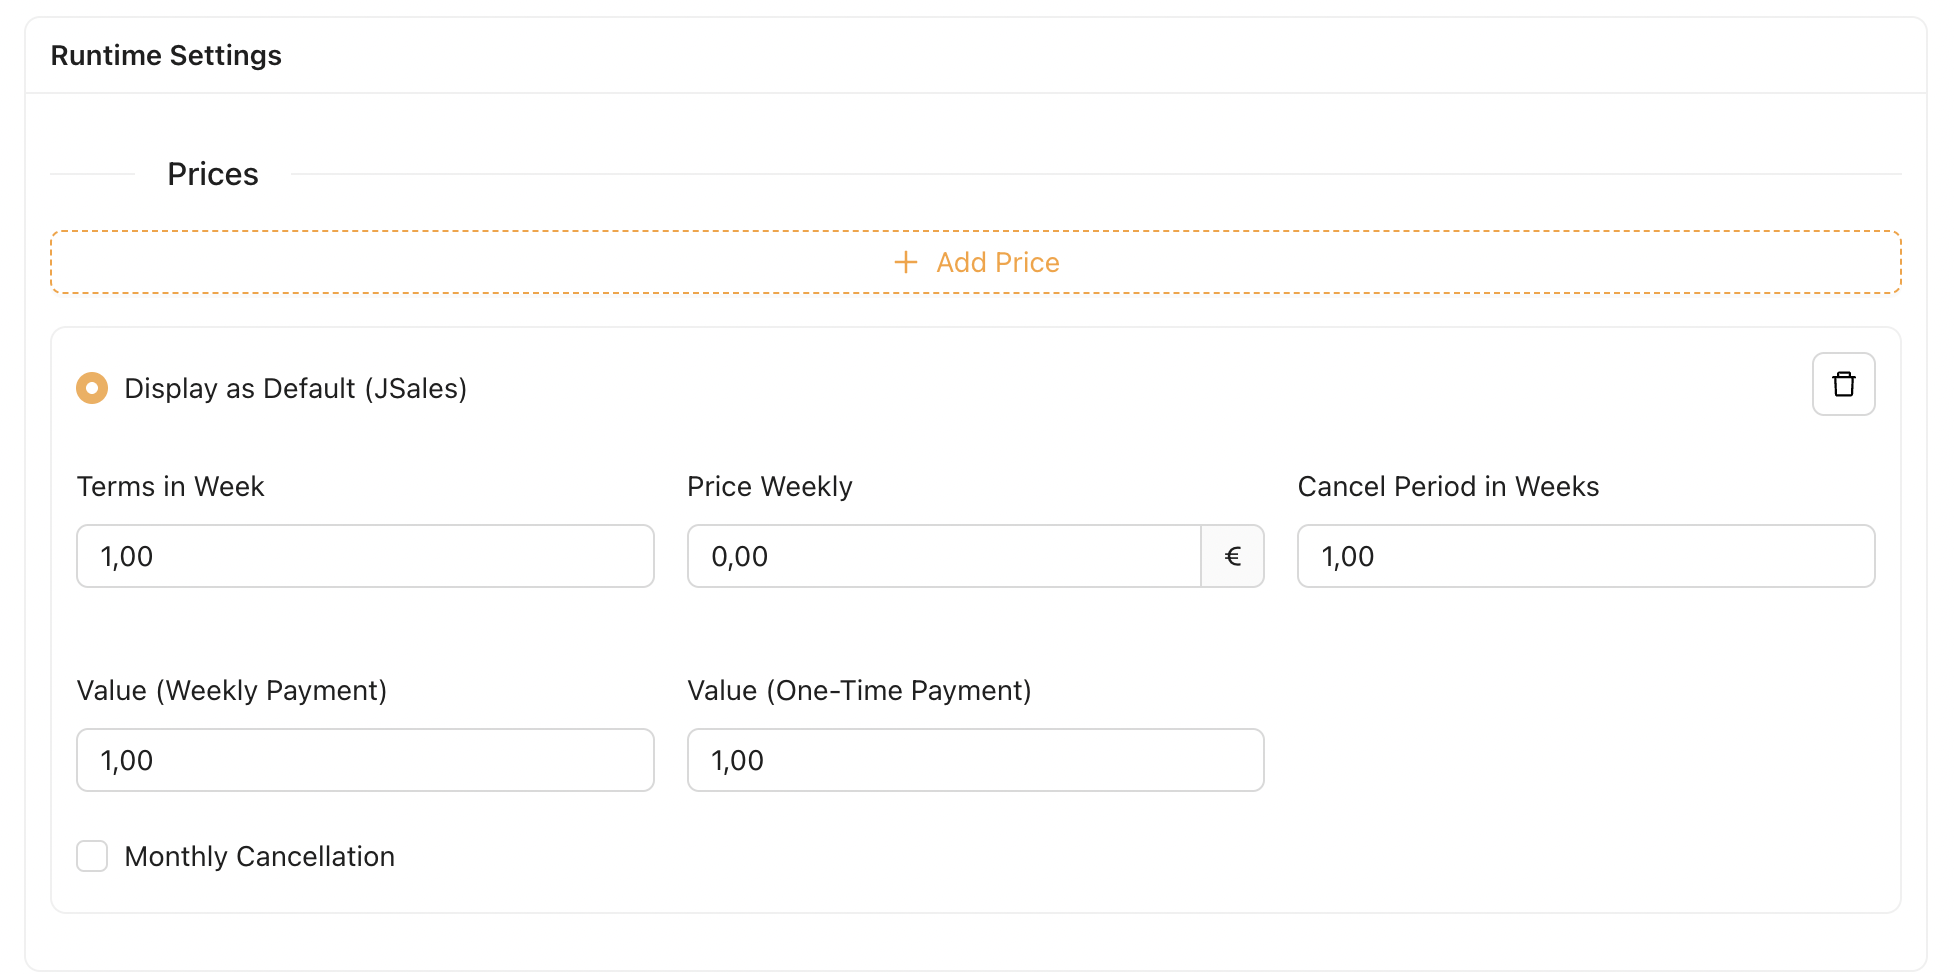The width and height of the screenshot is (1954, 974).
Task: Click the Value (One-Time Payment) label
Action: 858,690
